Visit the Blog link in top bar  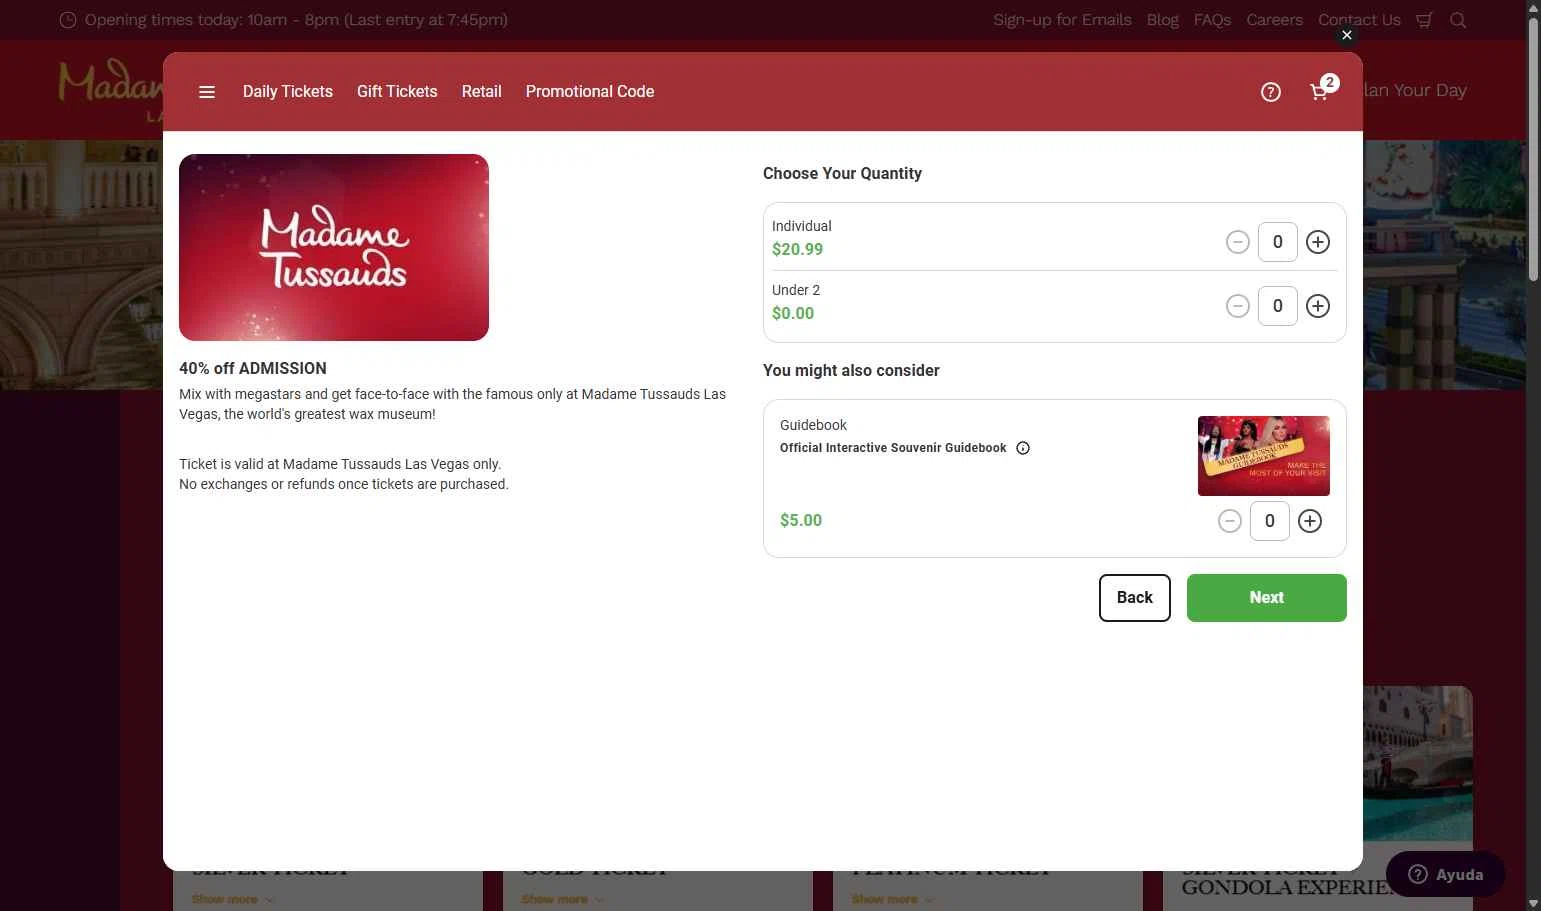coord(1163,20)
